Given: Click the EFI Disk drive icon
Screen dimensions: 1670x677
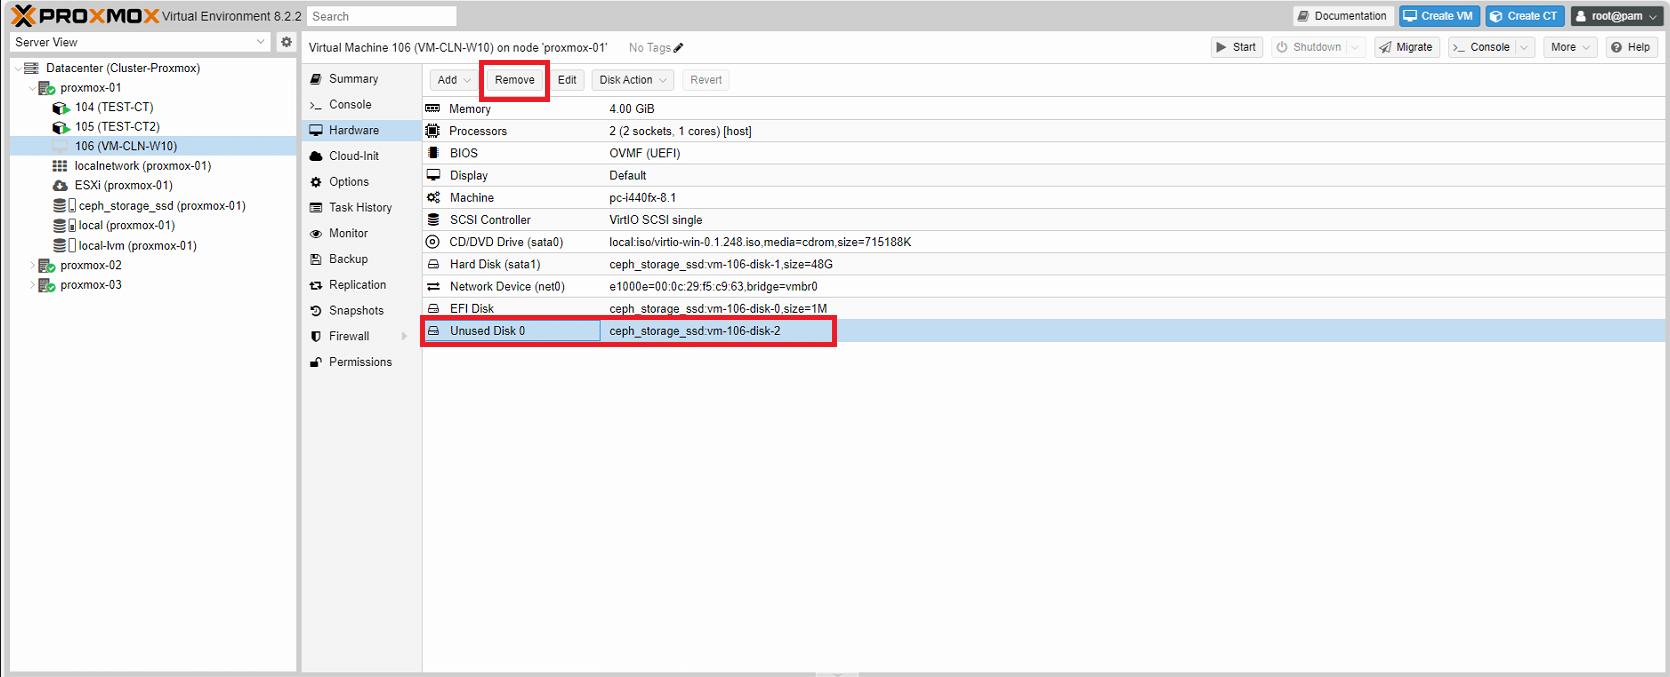Looking at the screenshot, I should (x=433, y=309).
